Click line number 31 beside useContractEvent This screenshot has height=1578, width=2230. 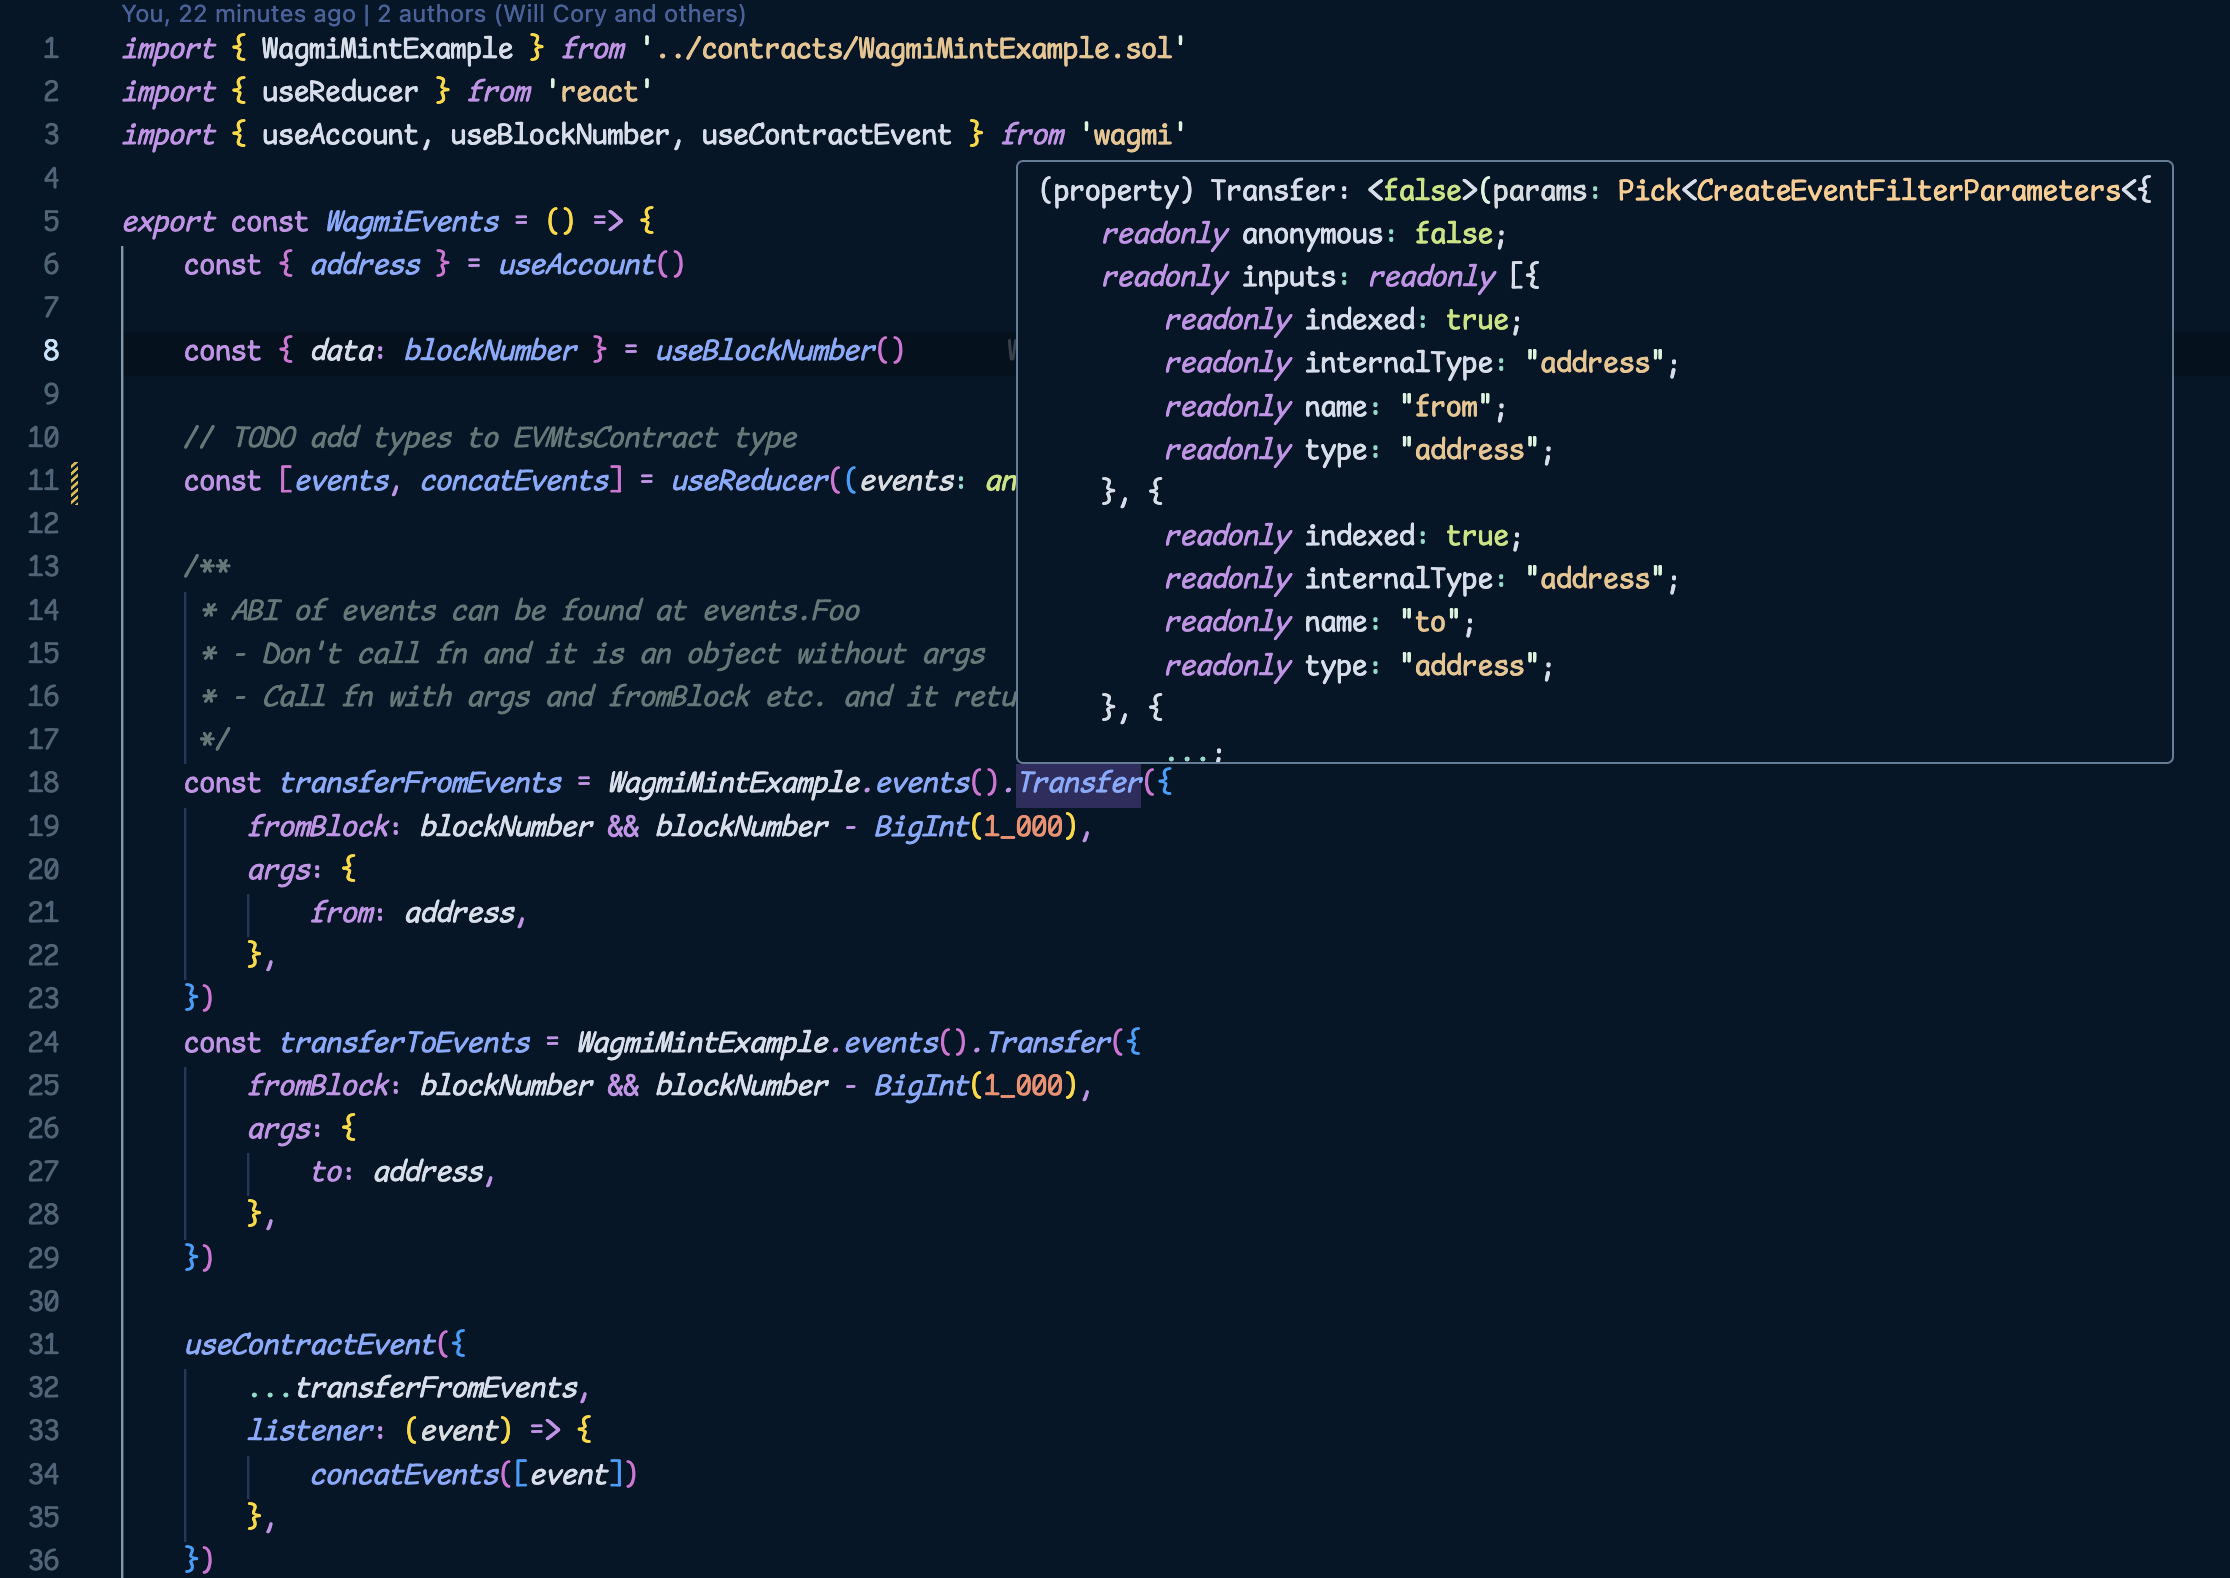coord(44,1344)
